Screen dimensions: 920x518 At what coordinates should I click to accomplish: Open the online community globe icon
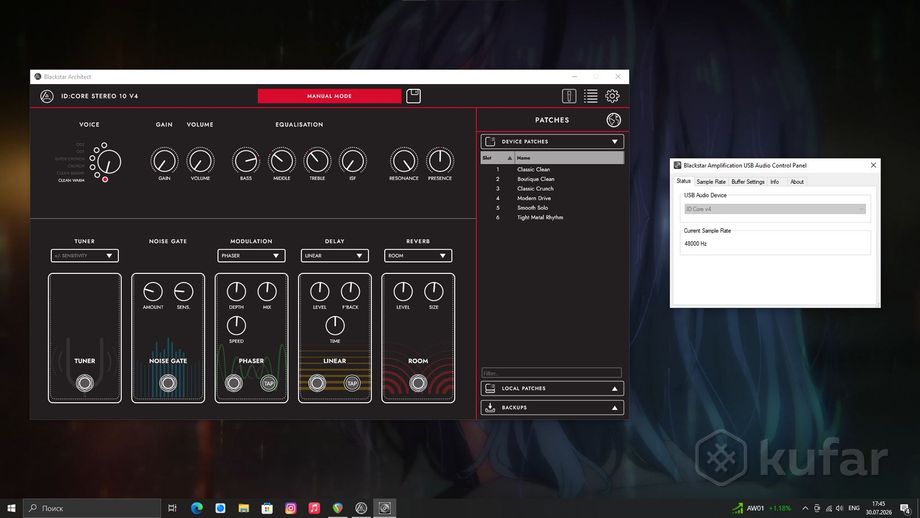(x=614, y=120)
